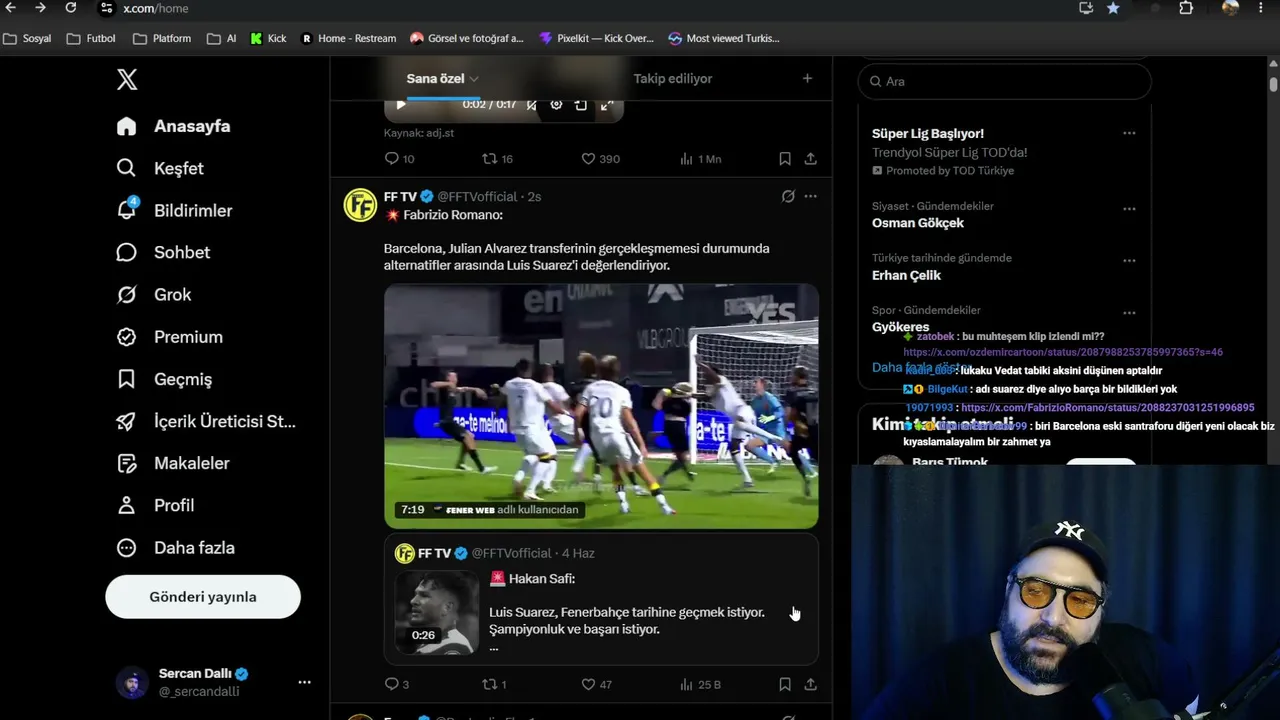The image size is (1280, 720).
Task: Click the @FFTVofficial handle on main tweet
Action: click(x=477, y=197)
